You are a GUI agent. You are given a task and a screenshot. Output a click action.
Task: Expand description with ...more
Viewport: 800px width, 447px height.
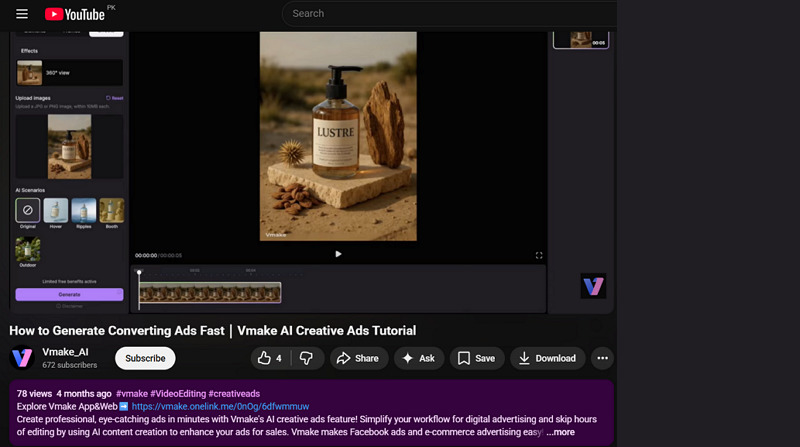(x=561, y=432)
